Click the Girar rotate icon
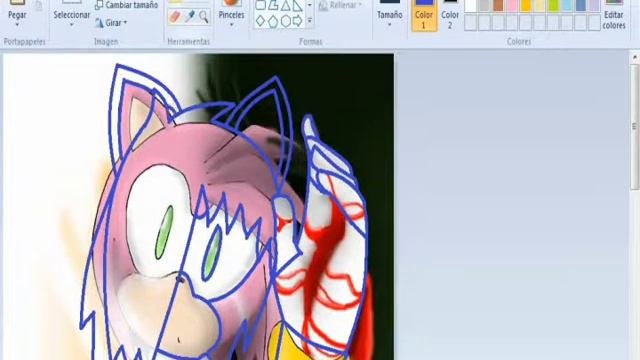 tap(99, 23)
